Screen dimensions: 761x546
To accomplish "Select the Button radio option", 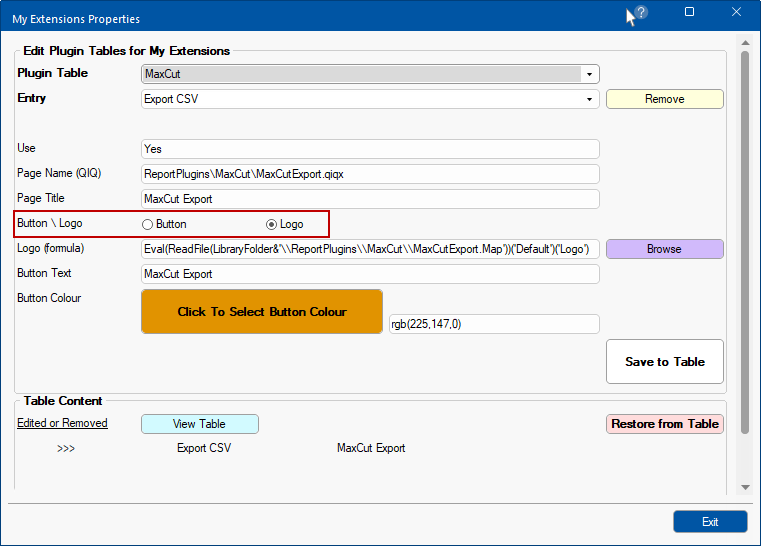I will [148, 224].
